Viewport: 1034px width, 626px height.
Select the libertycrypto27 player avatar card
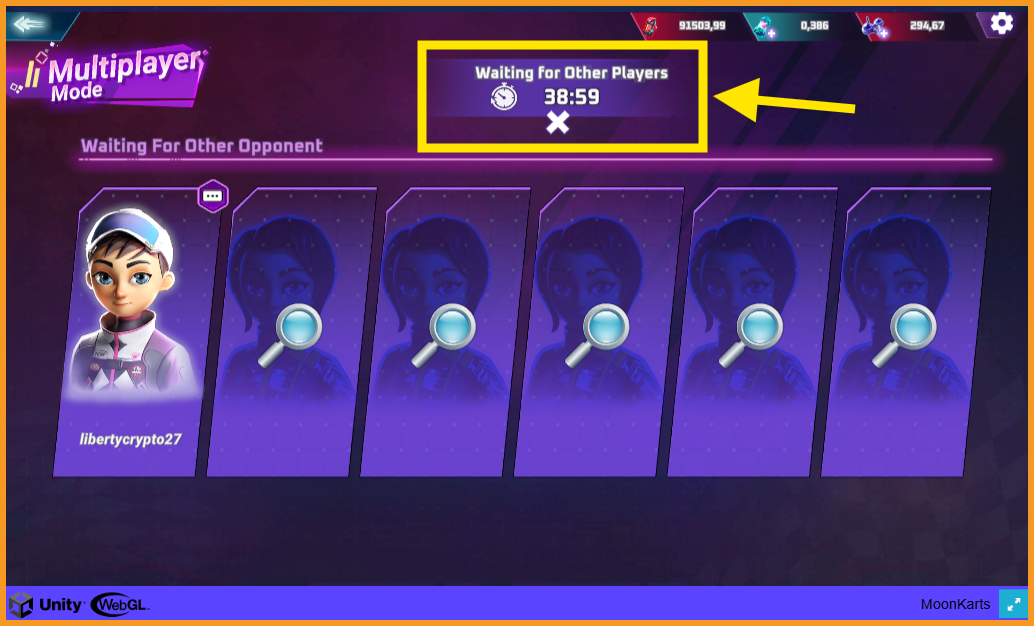point(138,332)
